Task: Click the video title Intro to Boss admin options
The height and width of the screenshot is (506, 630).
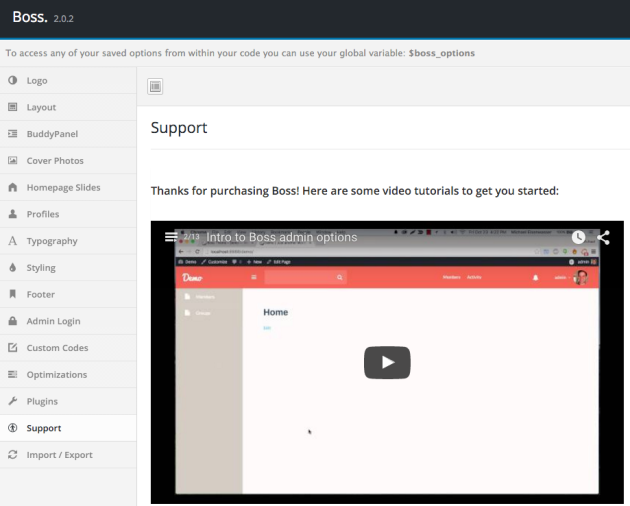Action: tap(282, 237)
